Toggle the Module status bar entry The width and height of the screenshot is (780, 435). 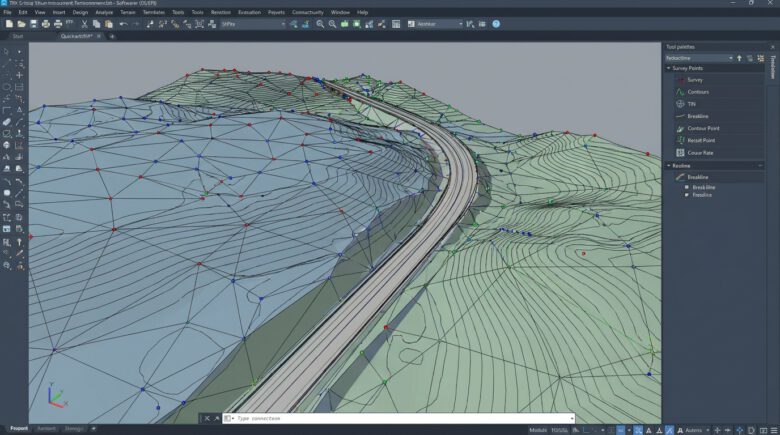pos(537,430)
